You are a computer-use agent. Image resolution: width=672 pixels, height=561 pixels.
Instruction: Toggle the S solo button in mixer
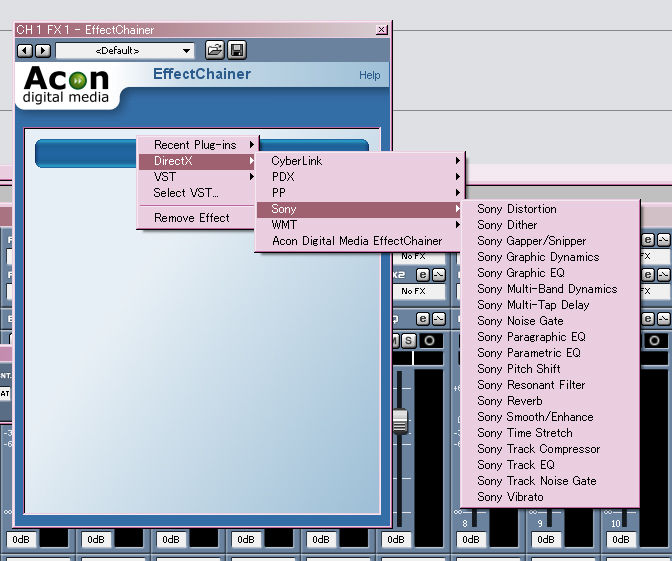[x=409, y=341]
